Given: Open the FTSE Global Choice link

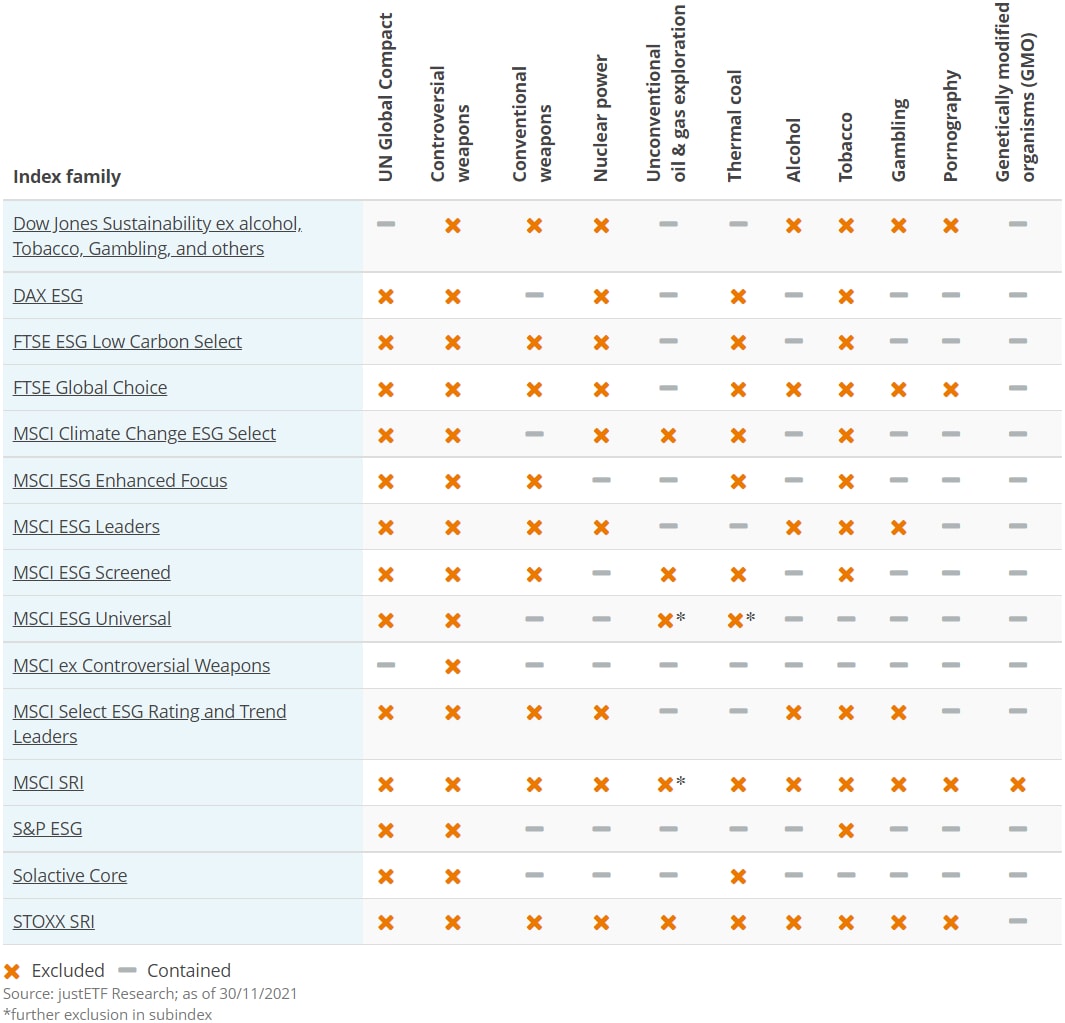Looking at the screenshot, I should click(90, 388).
